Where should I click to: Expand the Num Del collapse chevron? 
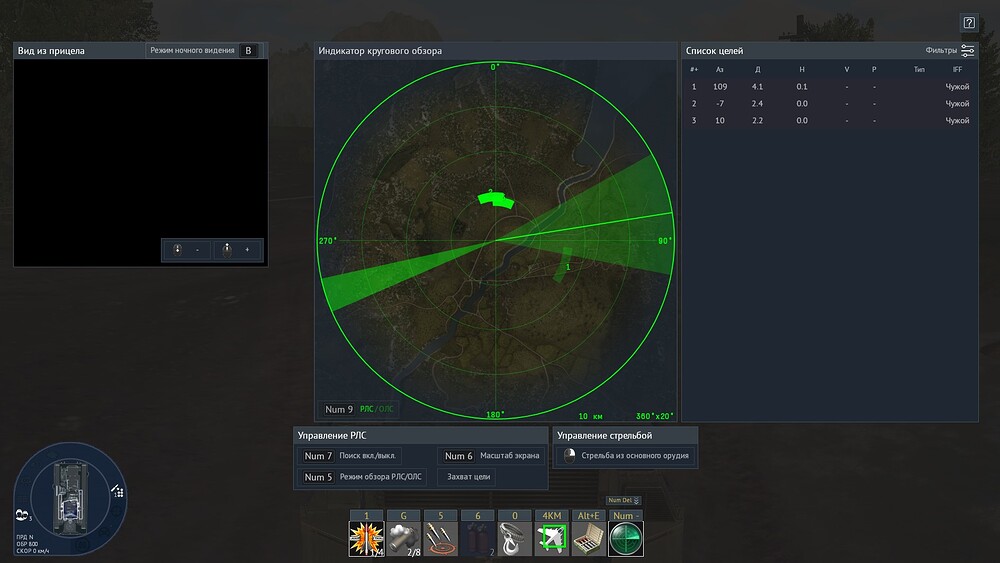click(x=636, y=501)
